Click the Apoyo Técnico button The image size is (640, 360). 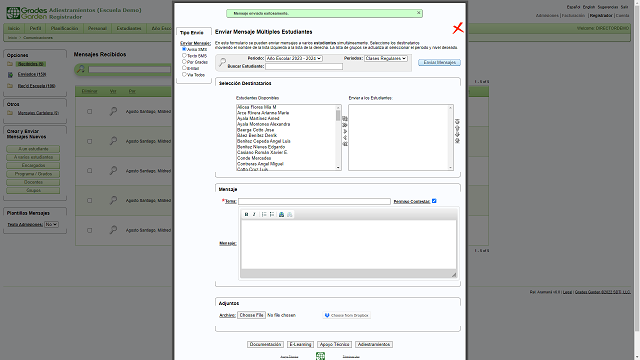coord(334,344)
